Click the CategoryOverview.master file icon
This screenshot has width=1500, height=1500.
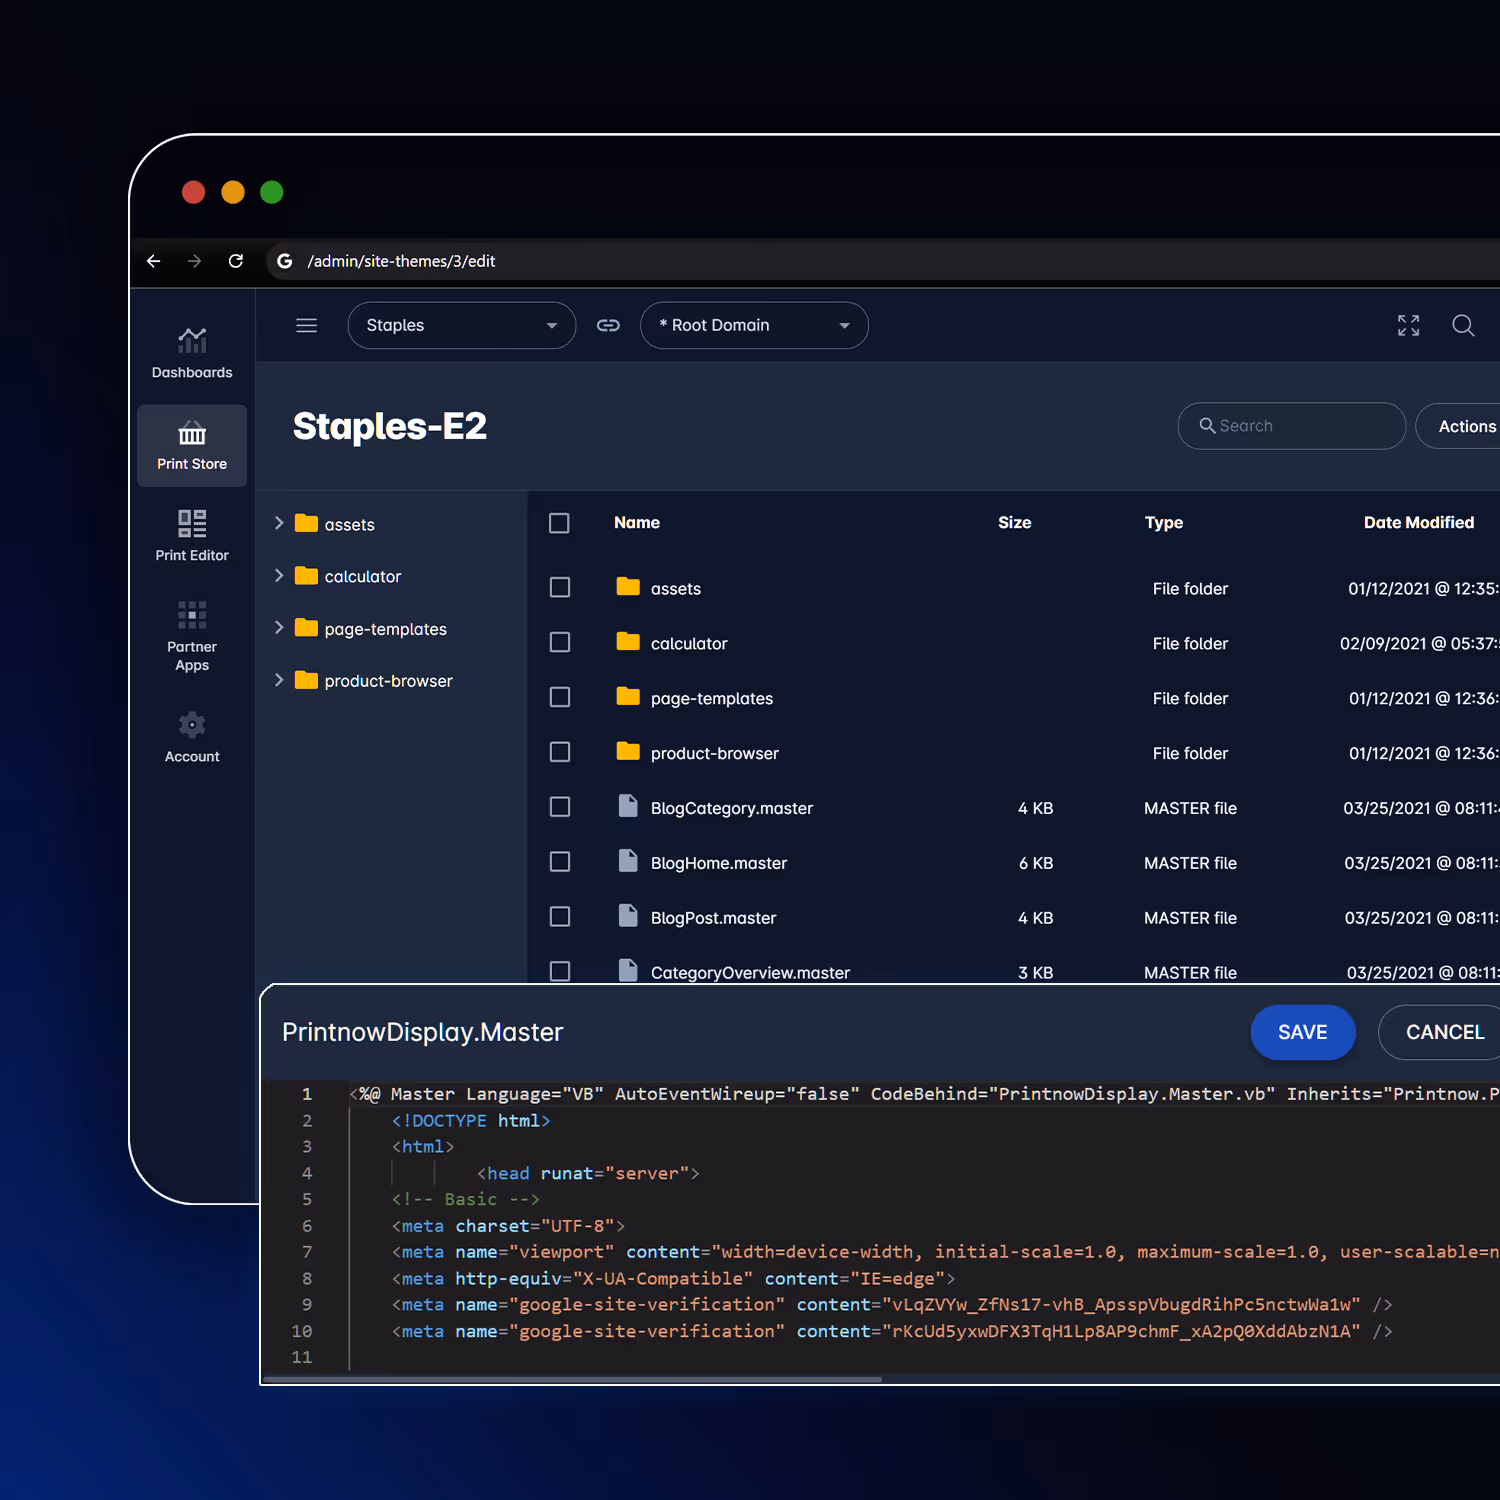pos(628,970)
